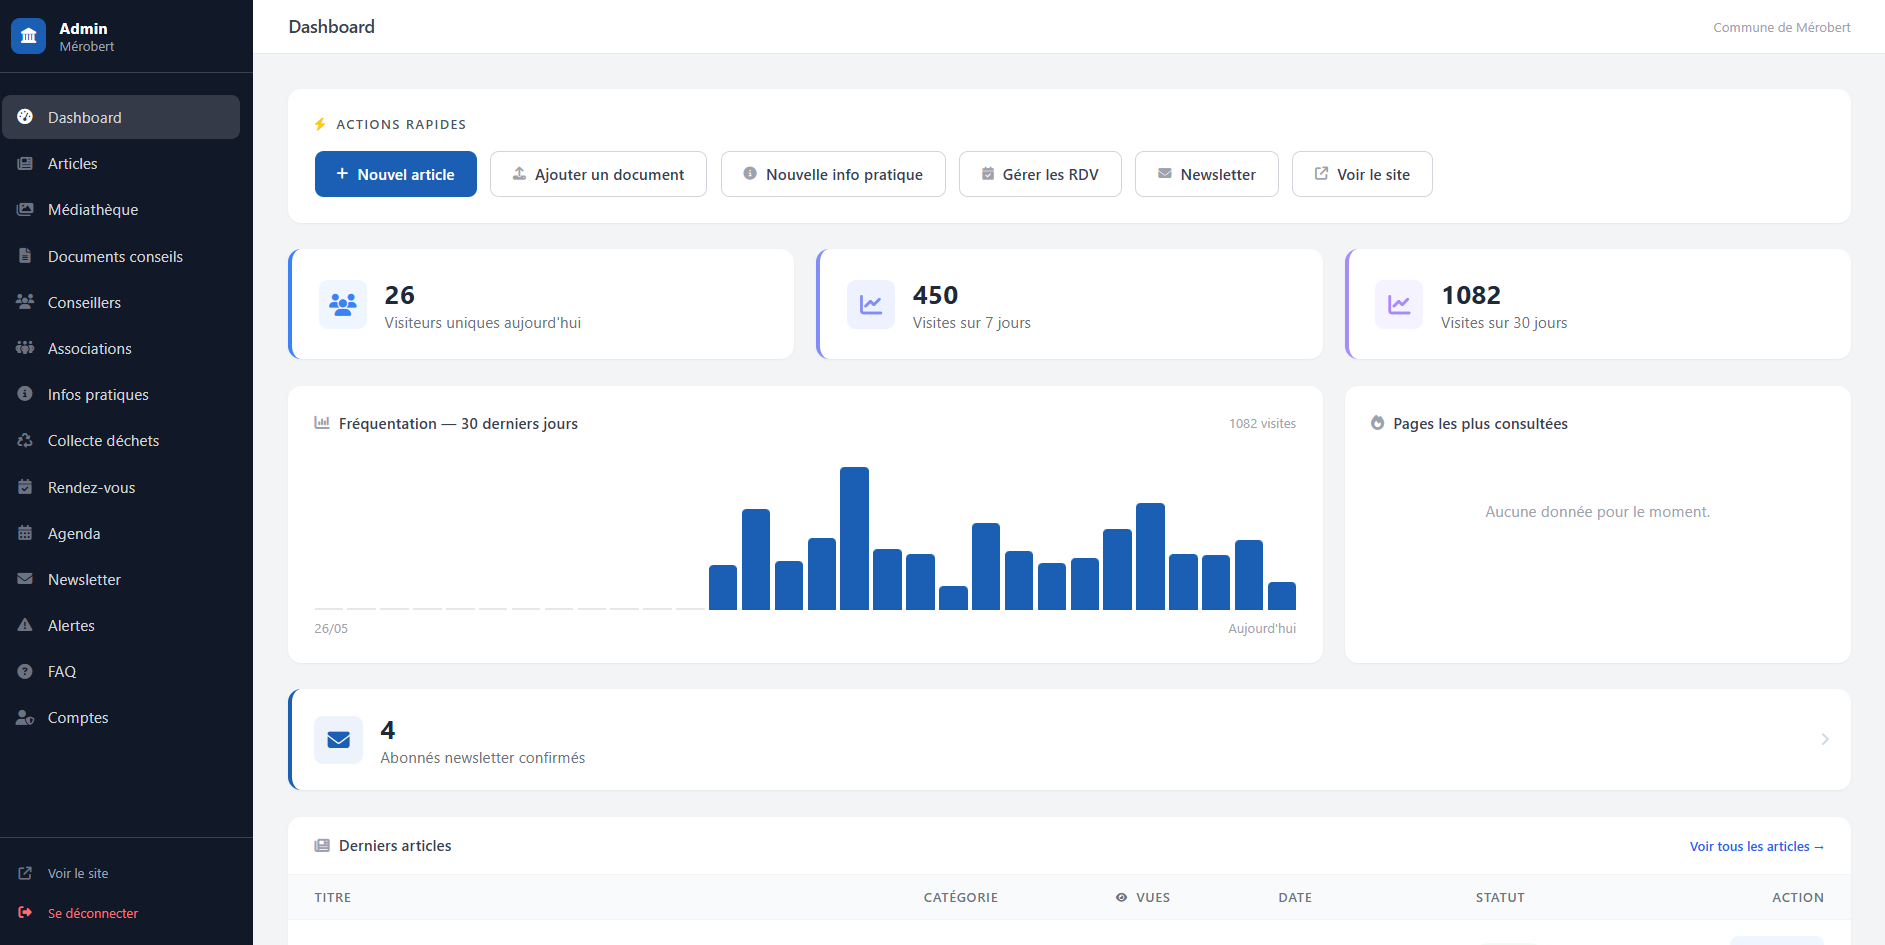Open the Alertes section label
This screenshot has width=1885, height=945.
click(x=71, y=625)
